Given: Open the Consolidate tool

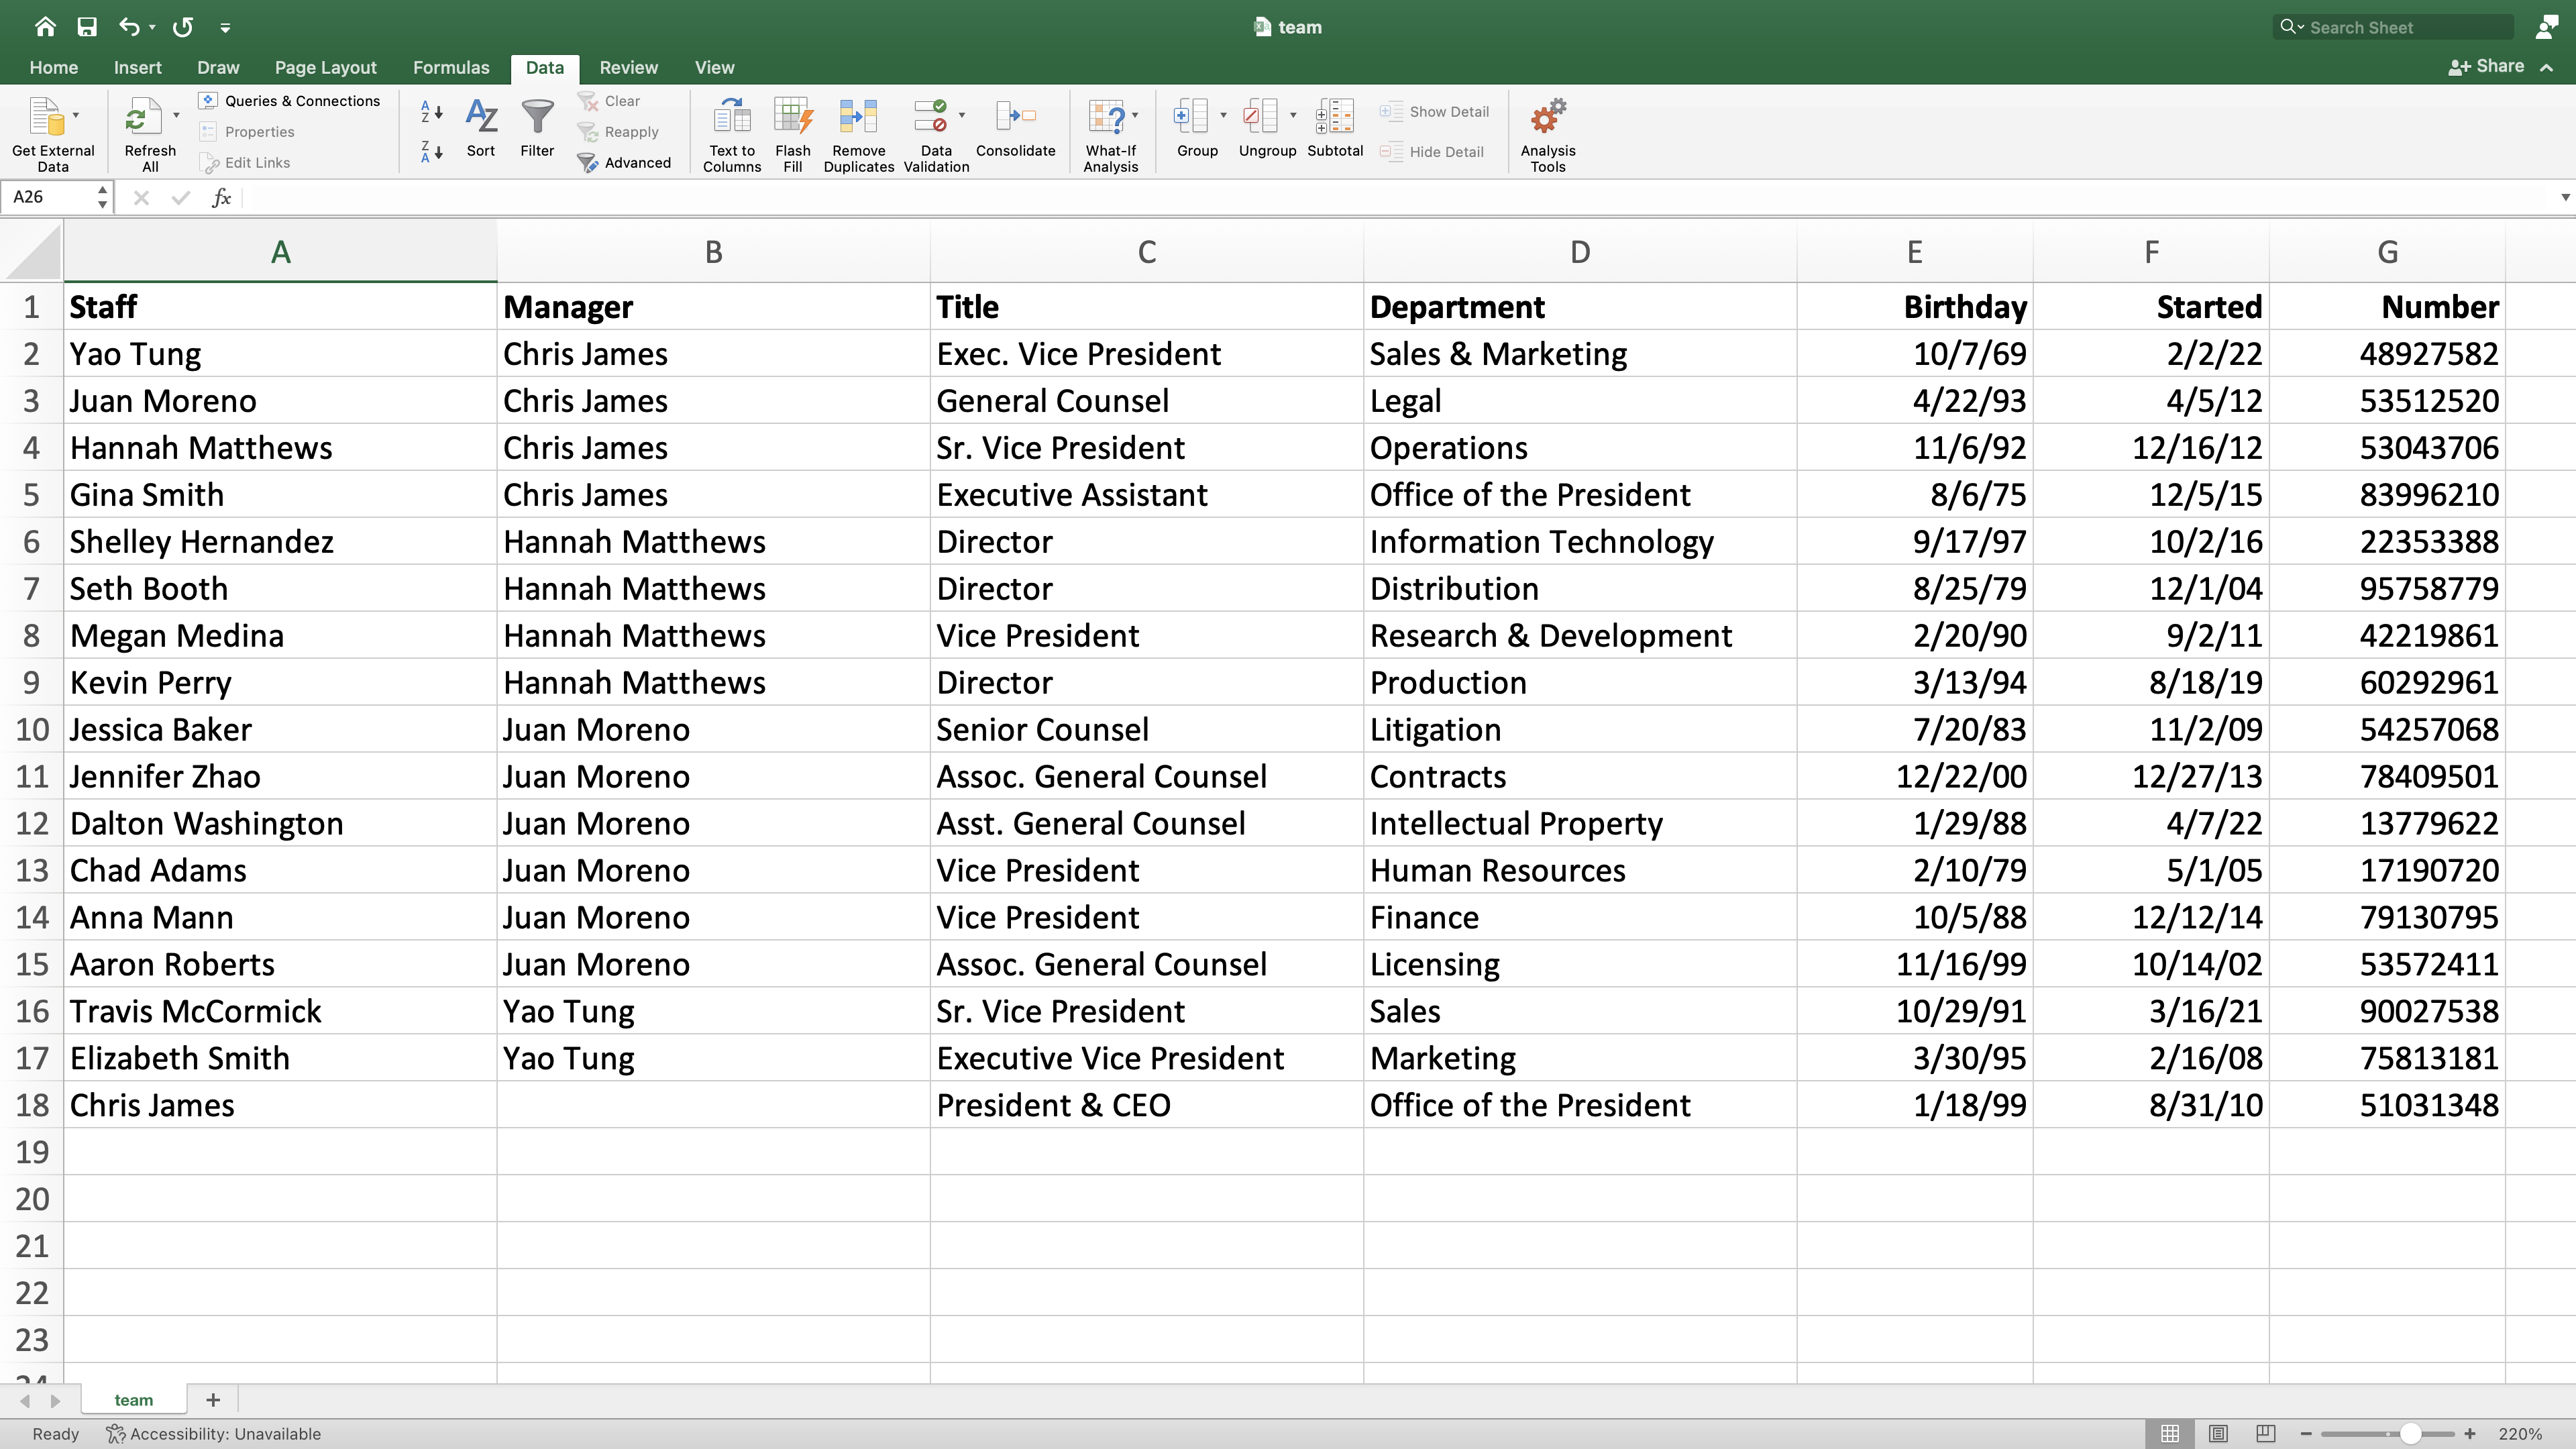Looking at the screenshot, I should [x=1015, y=117].
